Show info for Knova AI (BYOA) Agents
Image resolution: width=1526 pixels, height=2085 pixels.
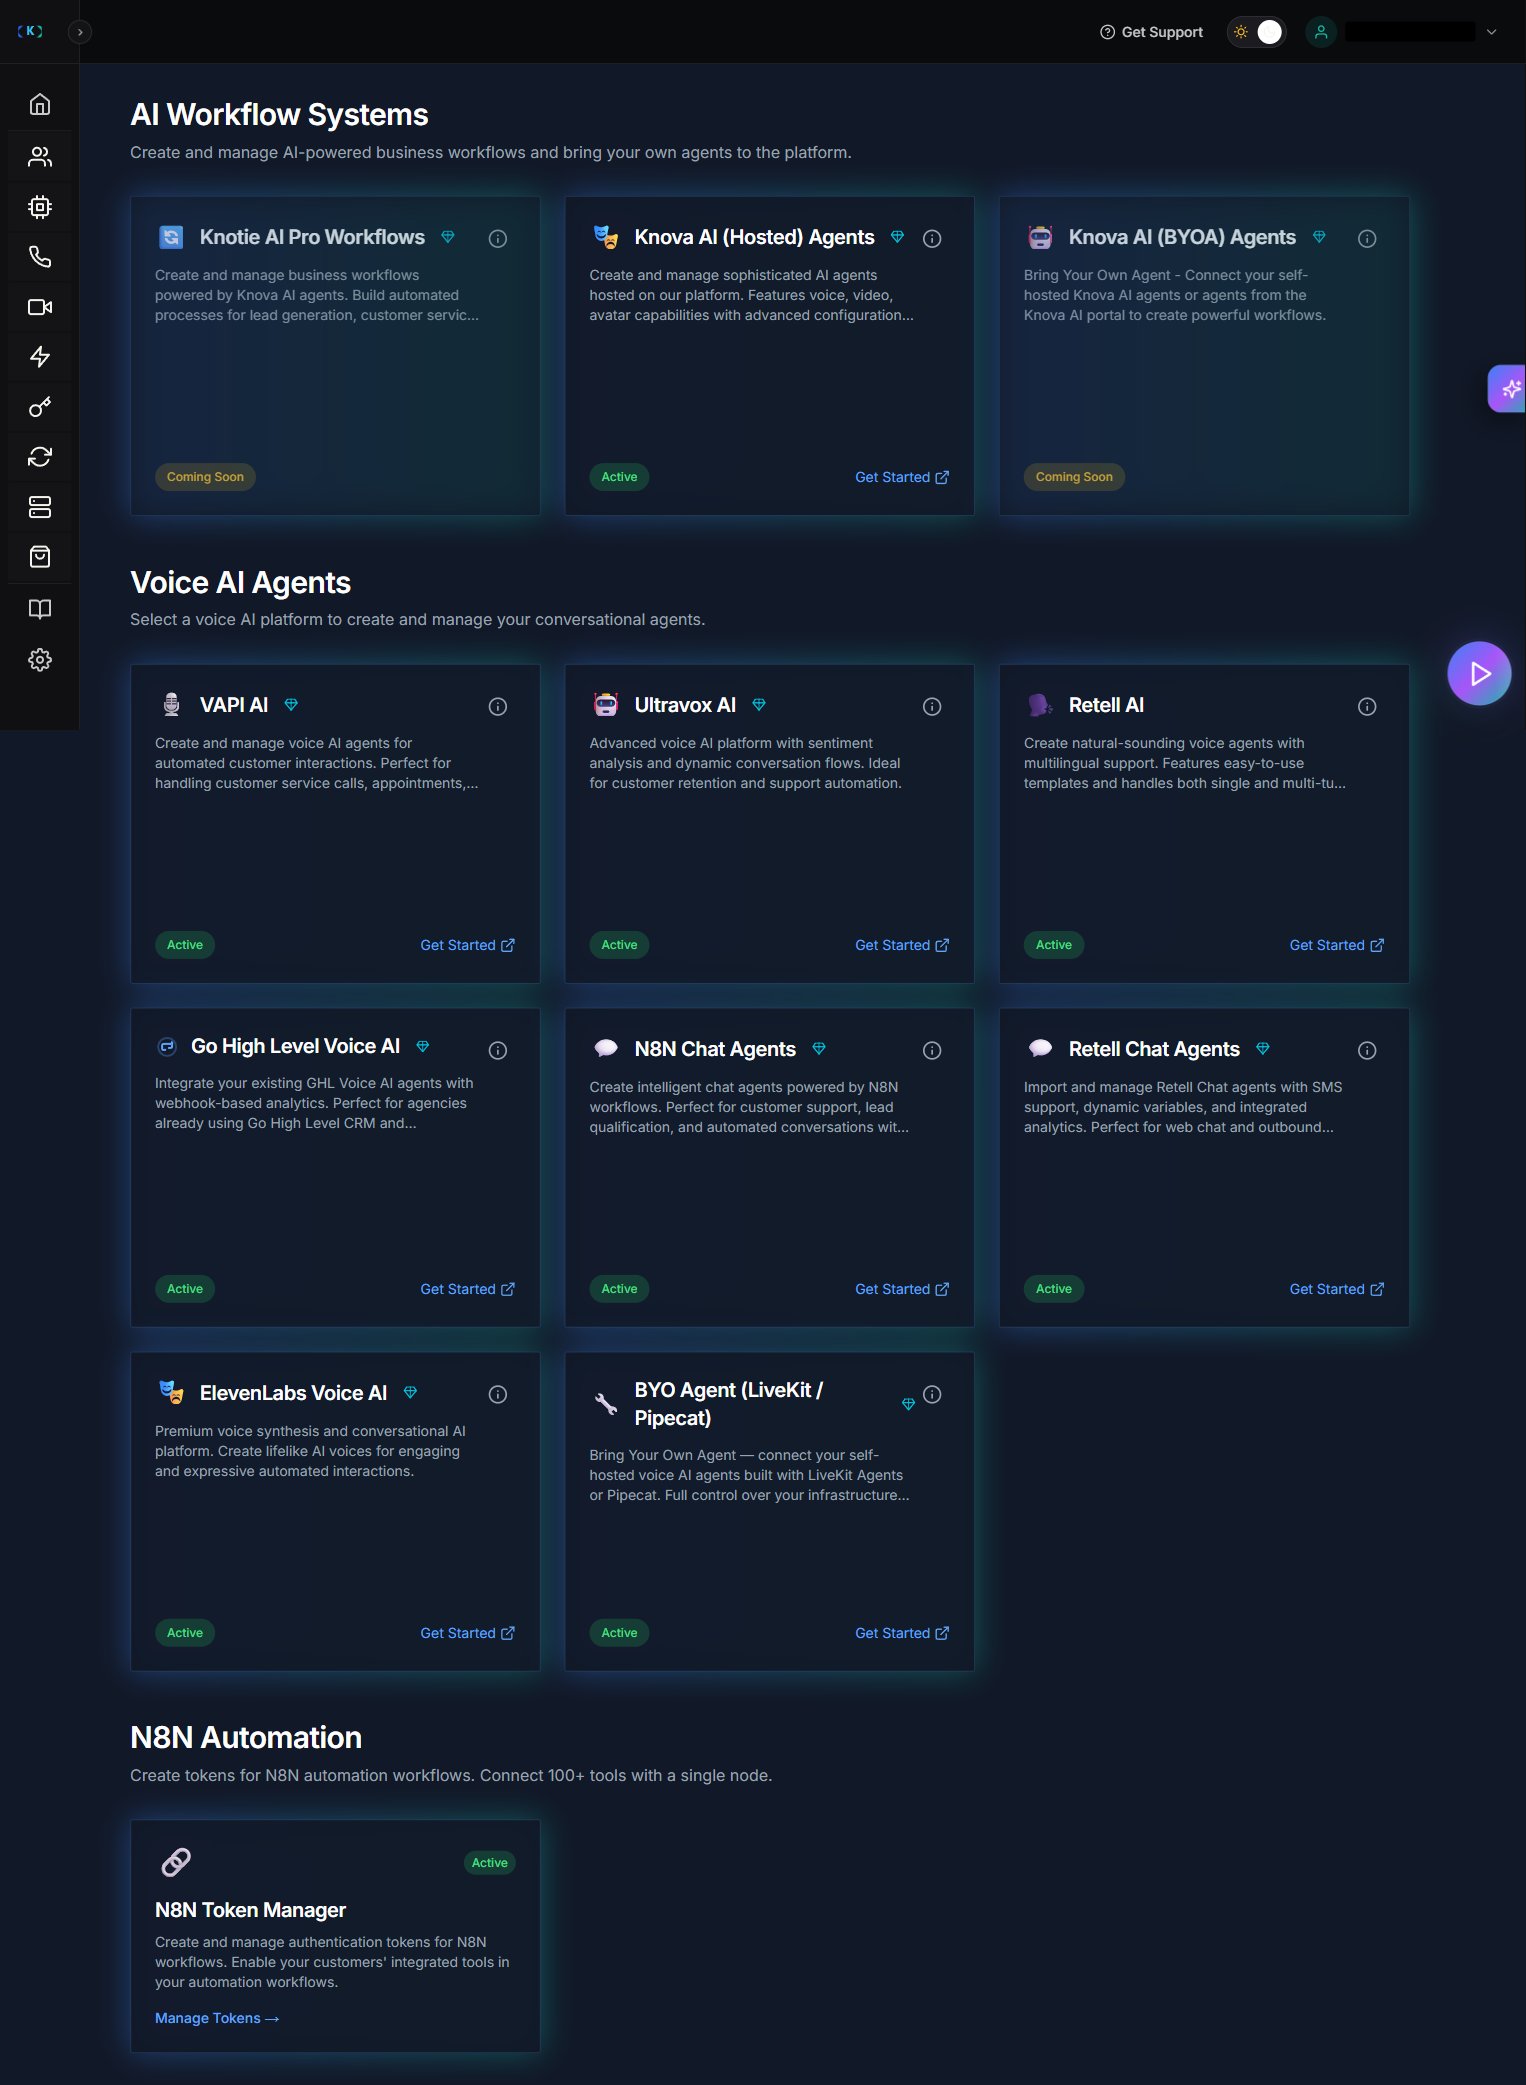pyautogui.click(x=1367, y=239)
